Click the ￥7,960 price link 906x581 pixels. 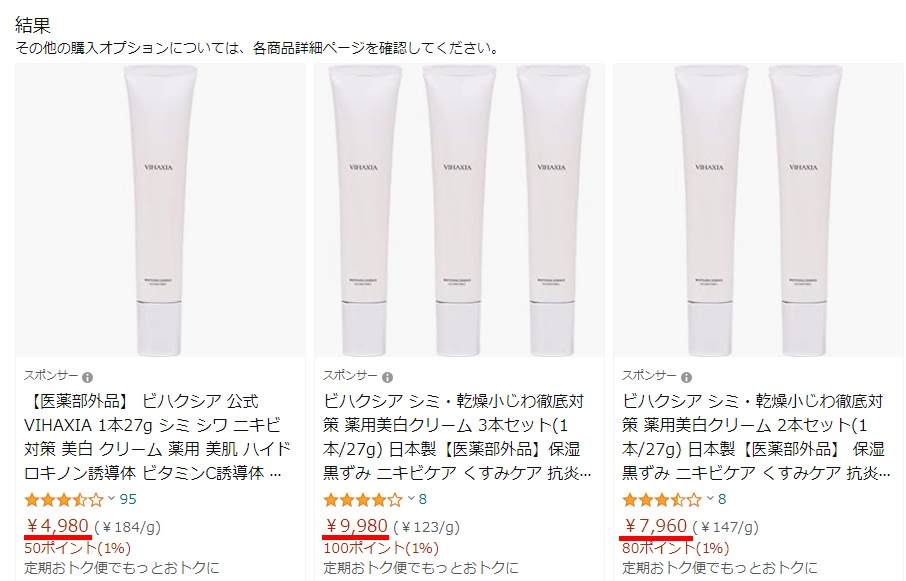655,526
